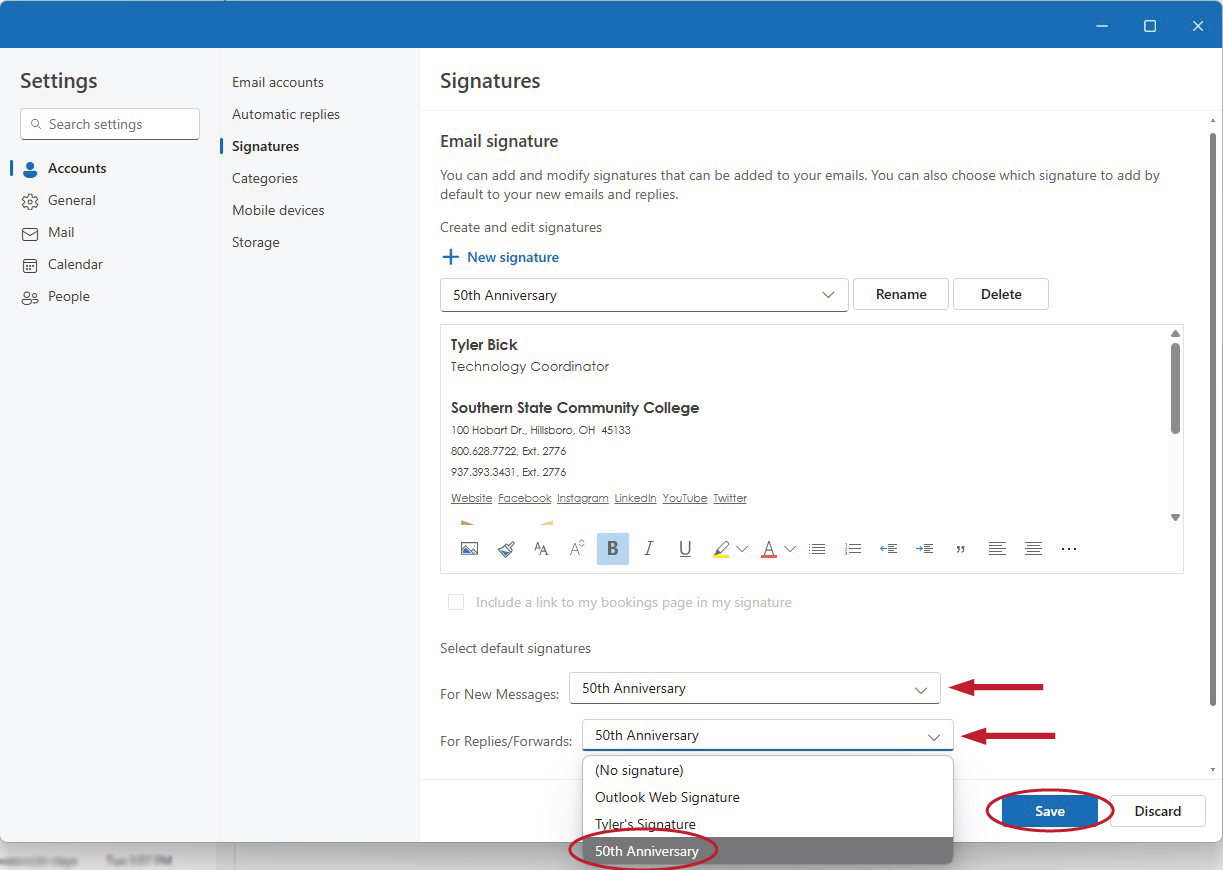Open the edit signature selector dropdown
Image resolution: width=1223 pixels, height=870 pixels.
pos(644,295)
